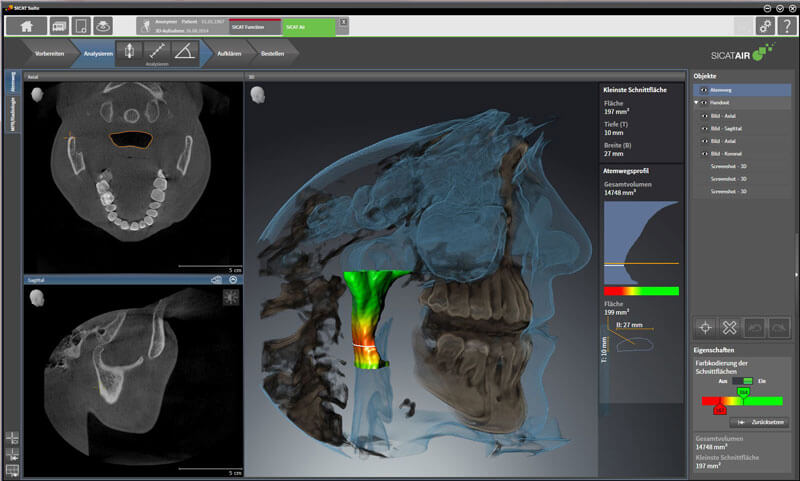Click the redo object action button
Viewport: 800px width, 481px height.
(x=779, y=327)
